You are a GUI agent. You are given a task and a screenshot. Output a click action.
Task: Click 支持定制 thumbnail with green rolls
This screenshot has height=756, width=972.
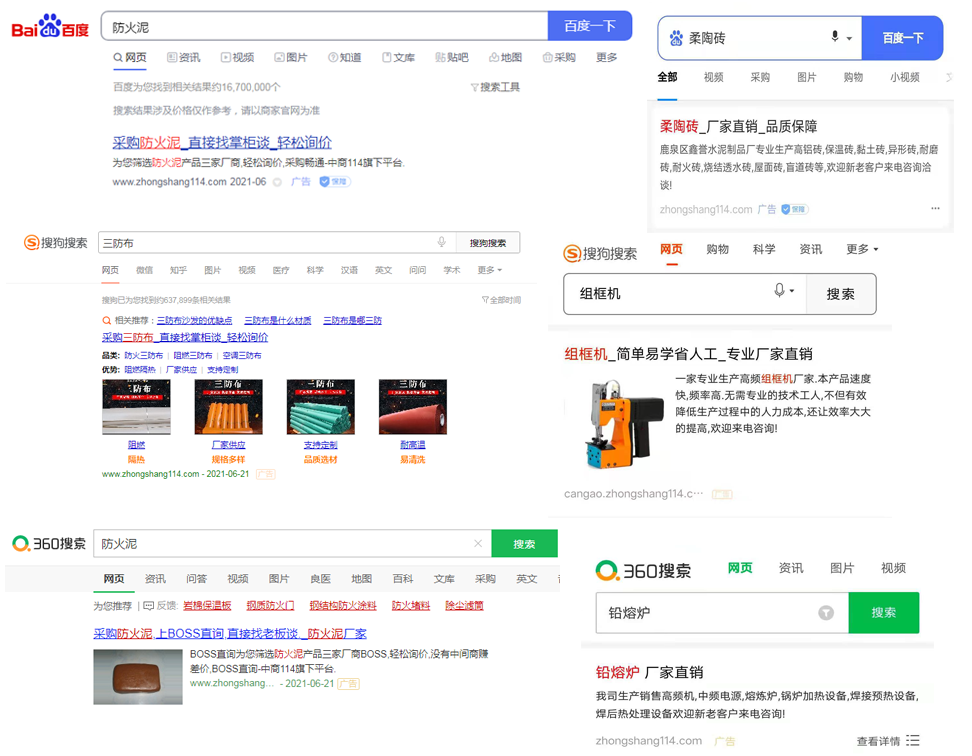[x=320, y=407]
